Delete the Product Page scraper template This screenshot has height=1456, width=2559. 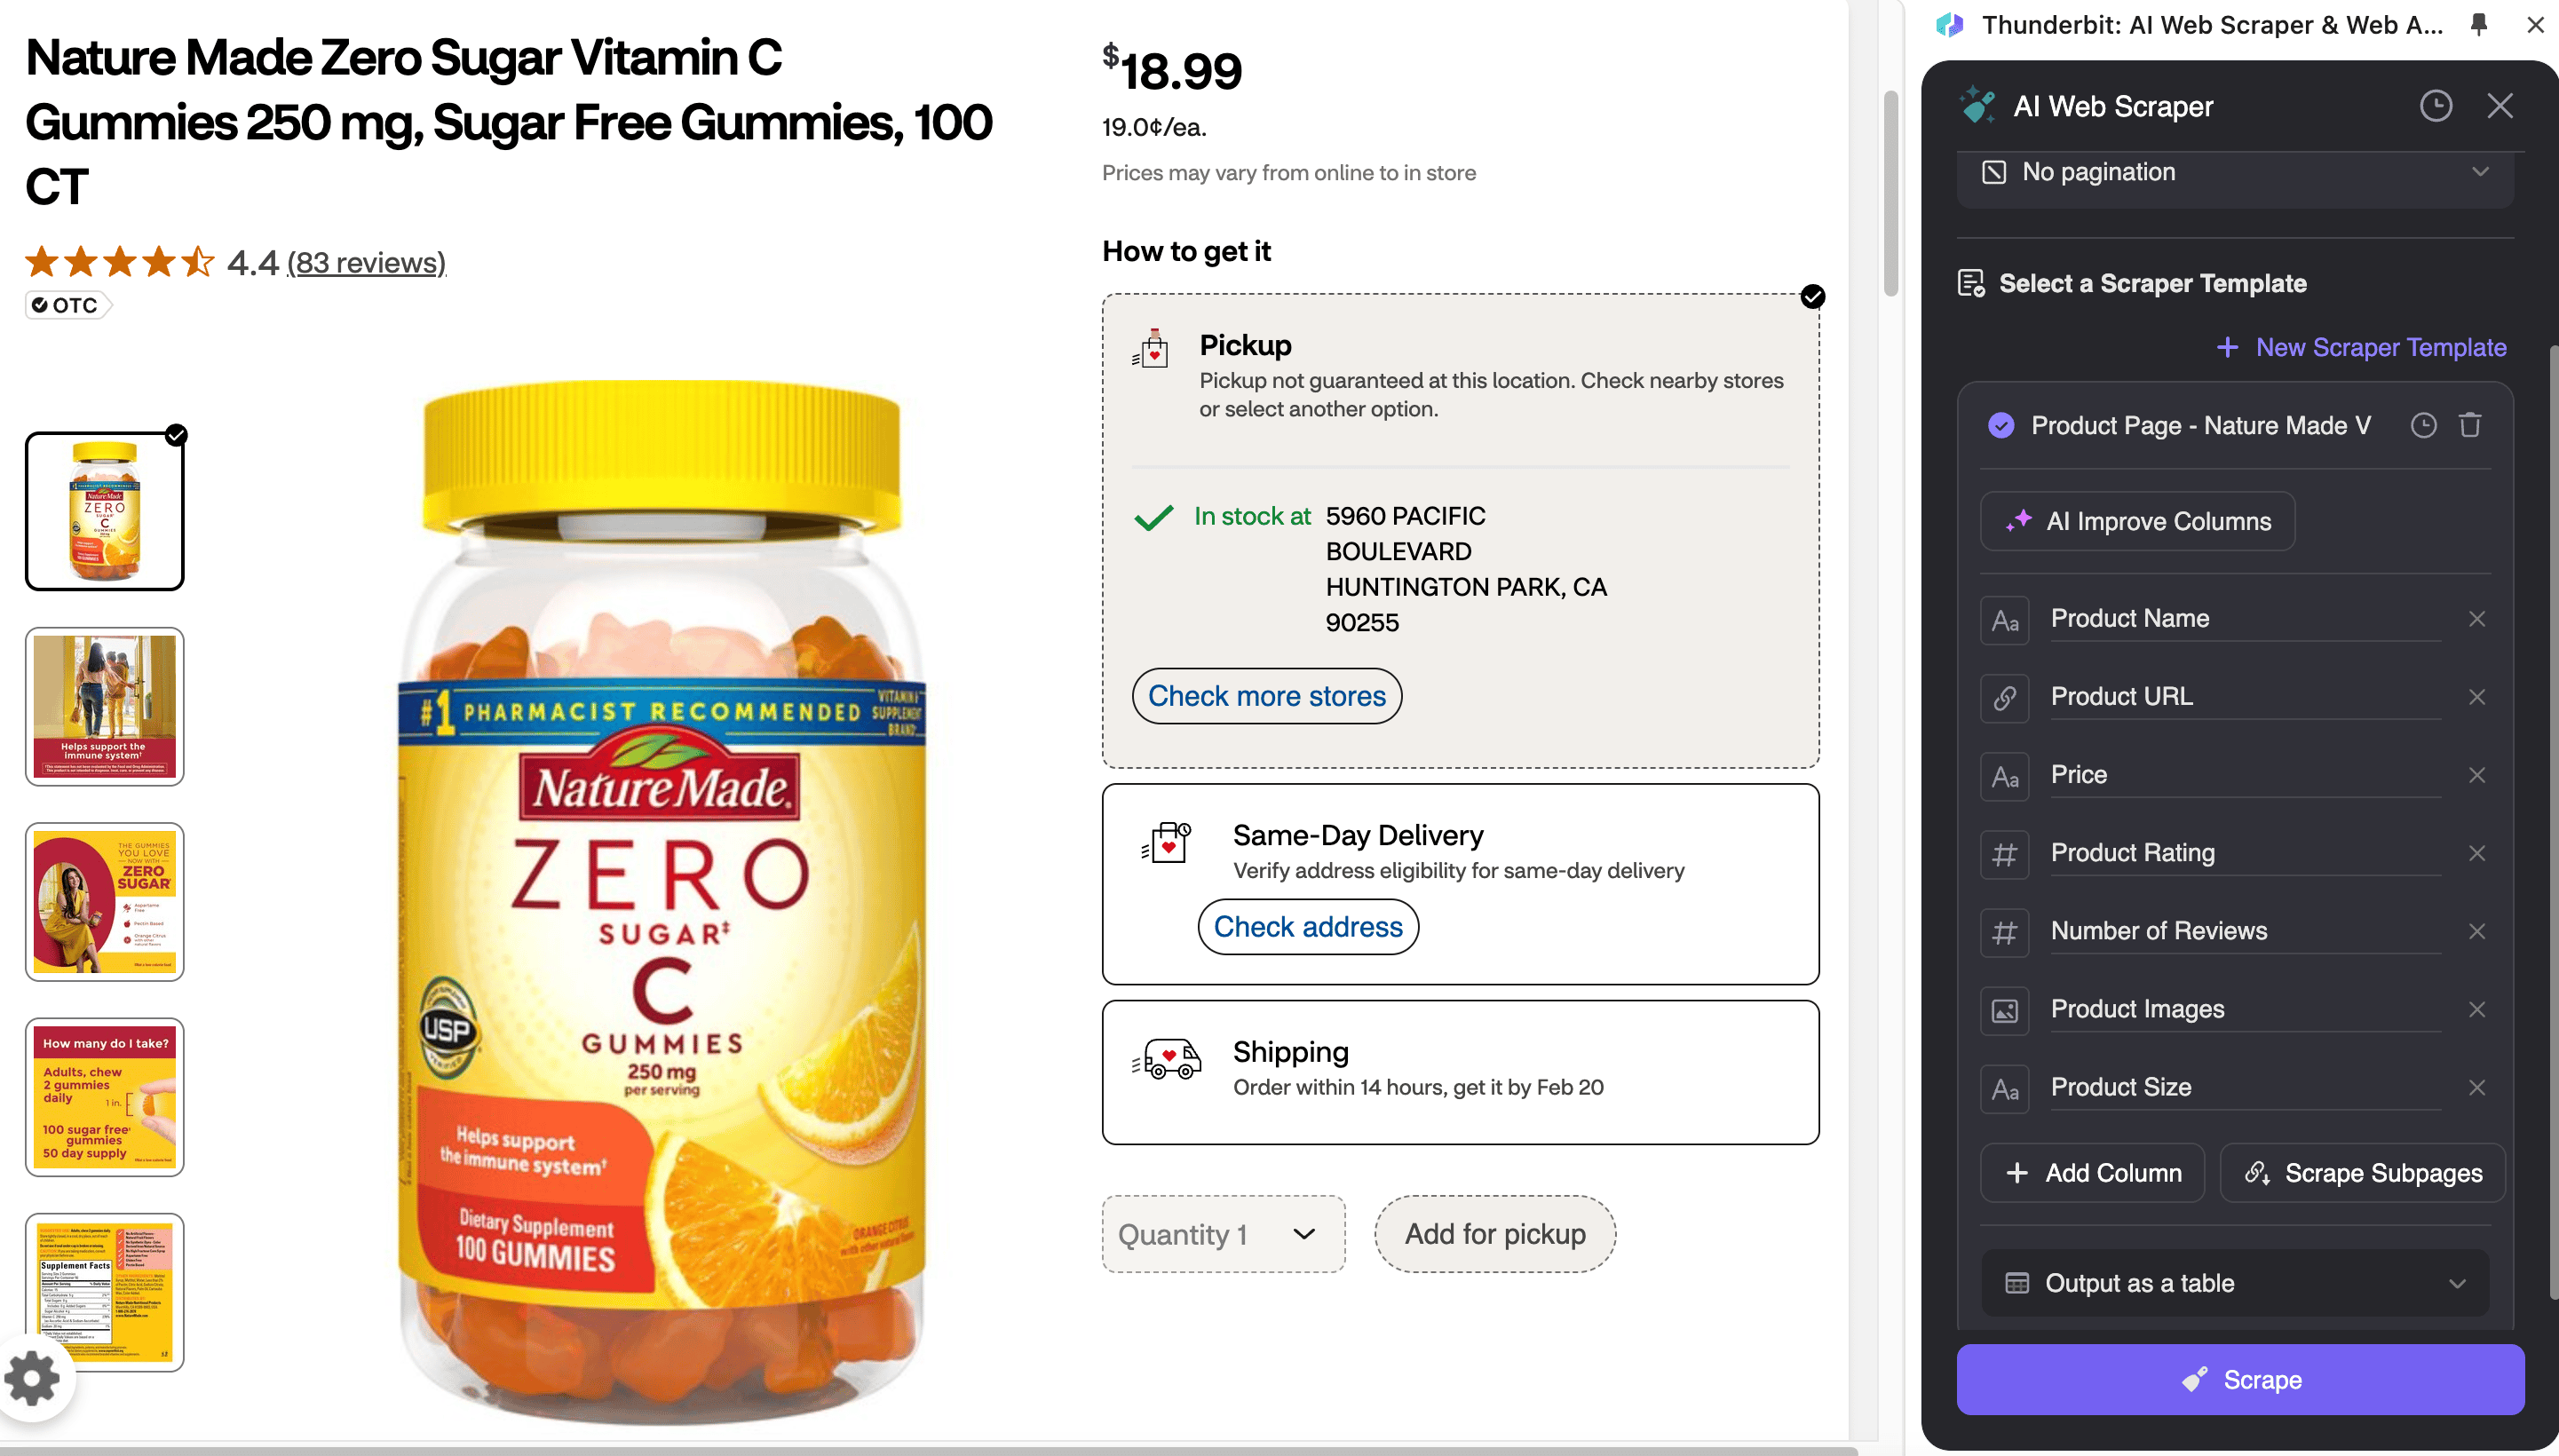pos(2470,426)
